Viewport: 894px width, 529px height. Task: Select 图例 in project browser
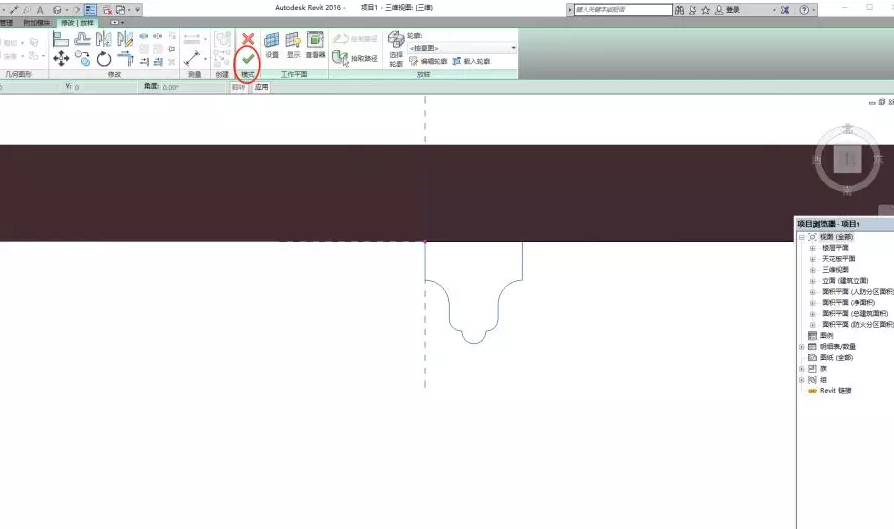(x=826, y=336)
